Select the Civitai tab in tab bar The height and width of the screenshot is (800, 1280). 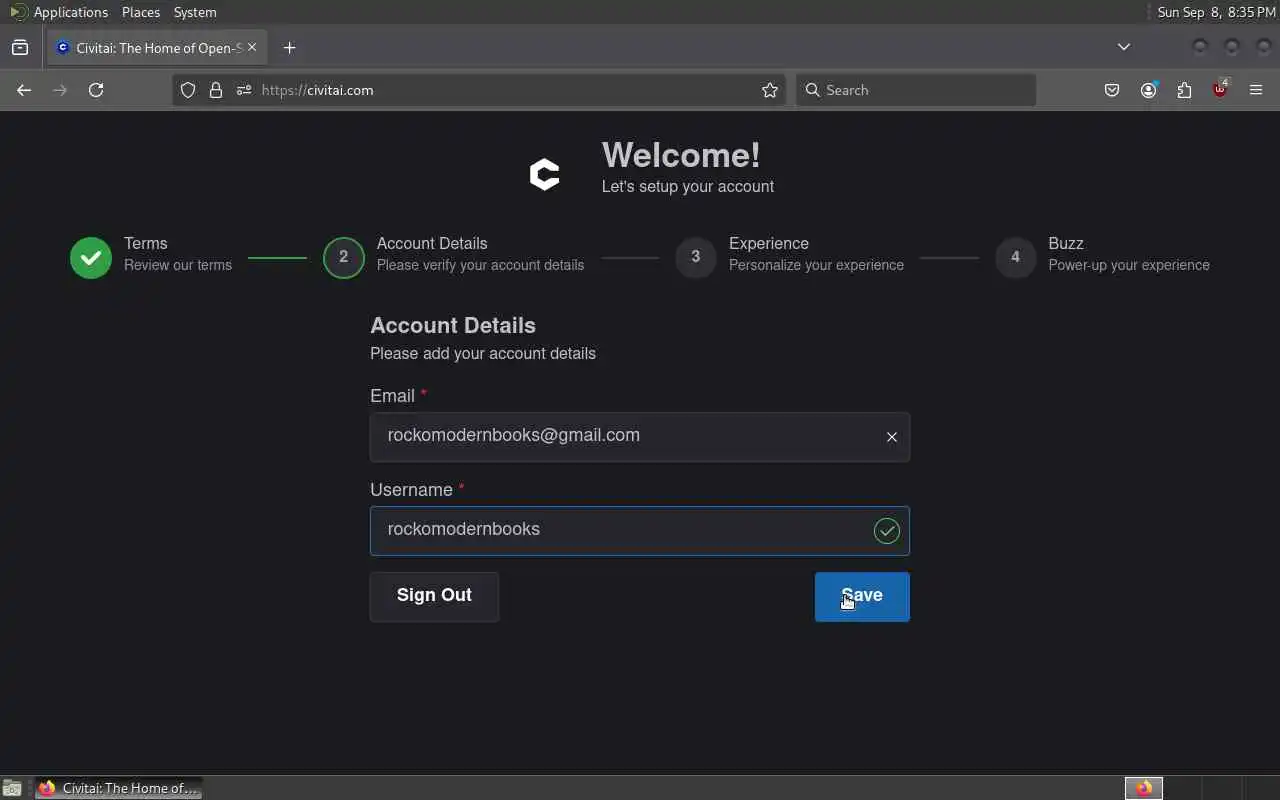click(157, 47)
